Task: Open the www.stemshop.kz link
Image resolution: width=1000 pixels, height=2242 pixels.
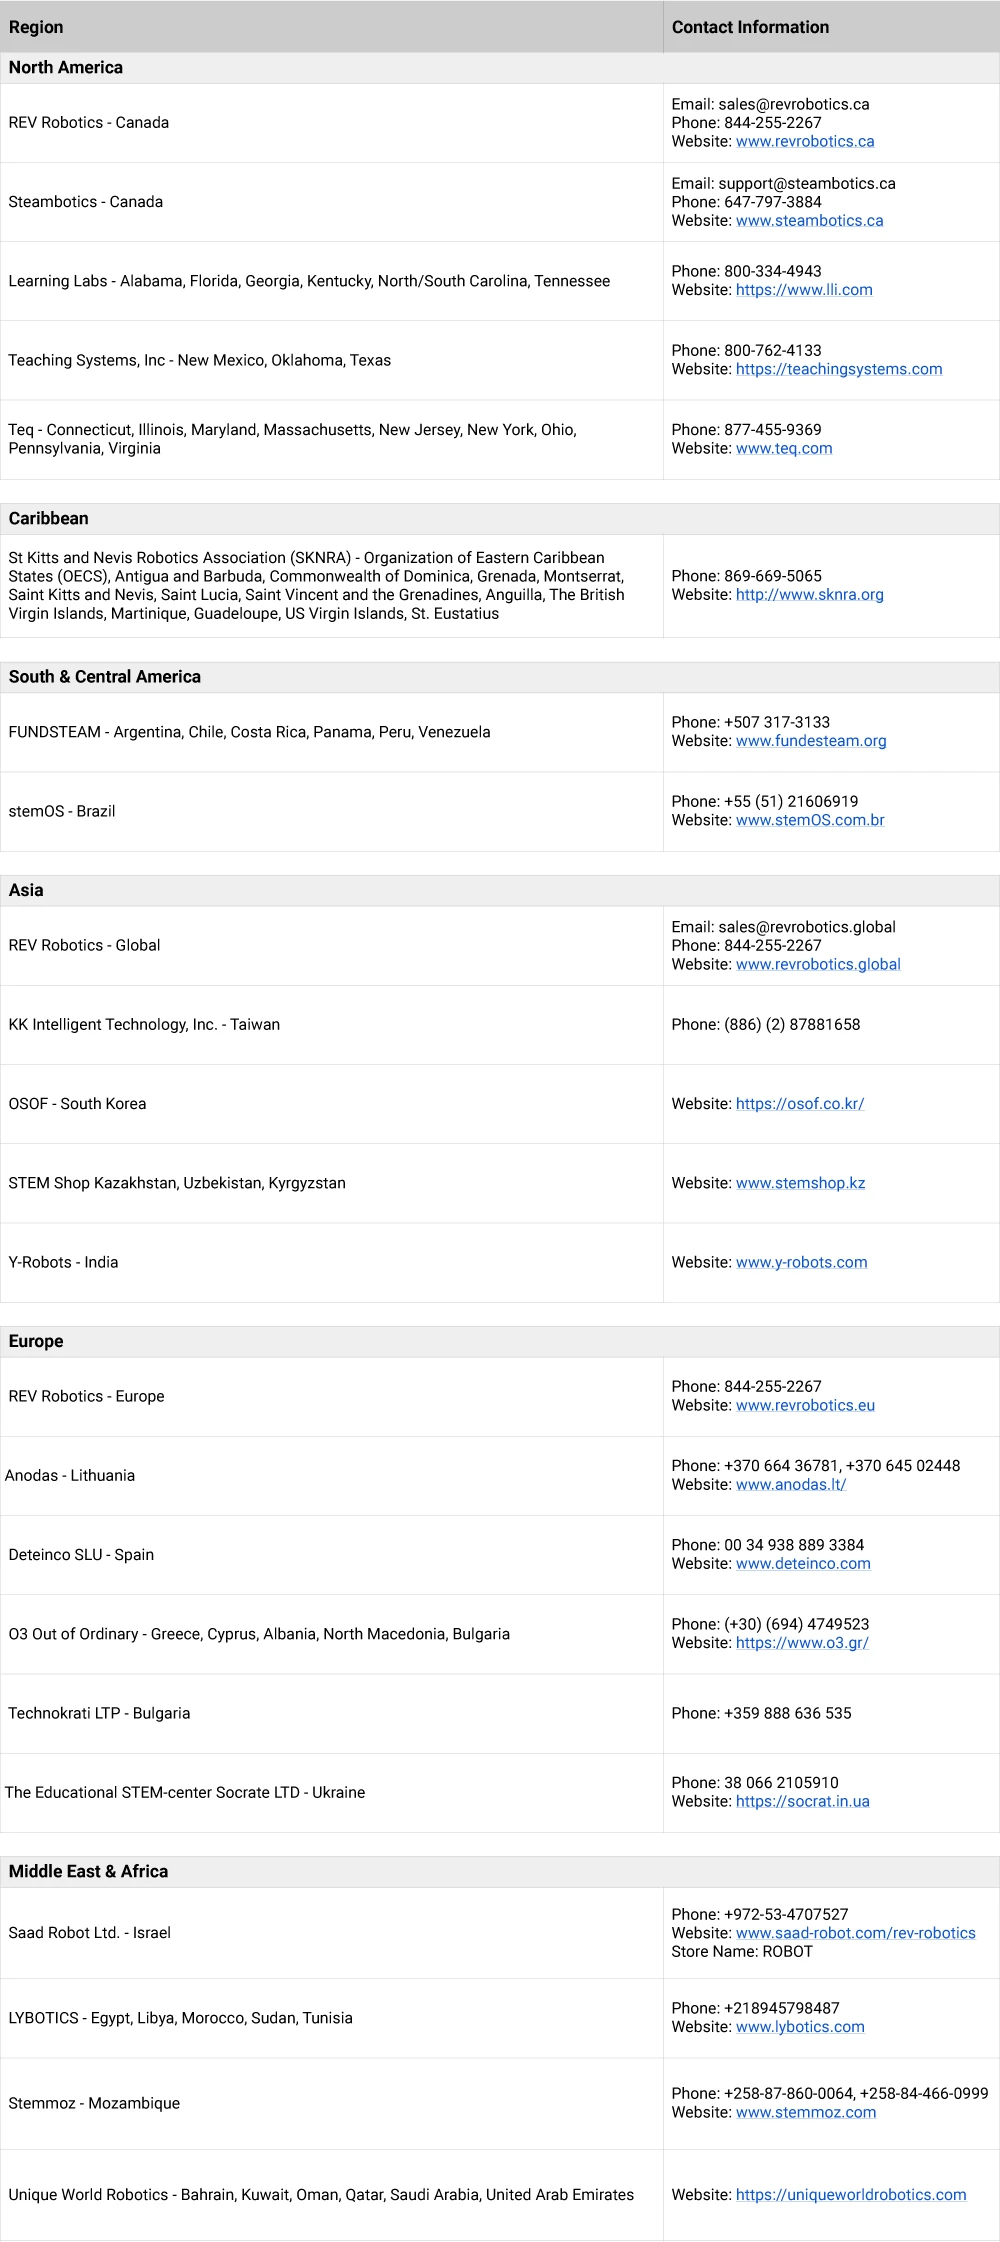Action: coord(801,1183)
